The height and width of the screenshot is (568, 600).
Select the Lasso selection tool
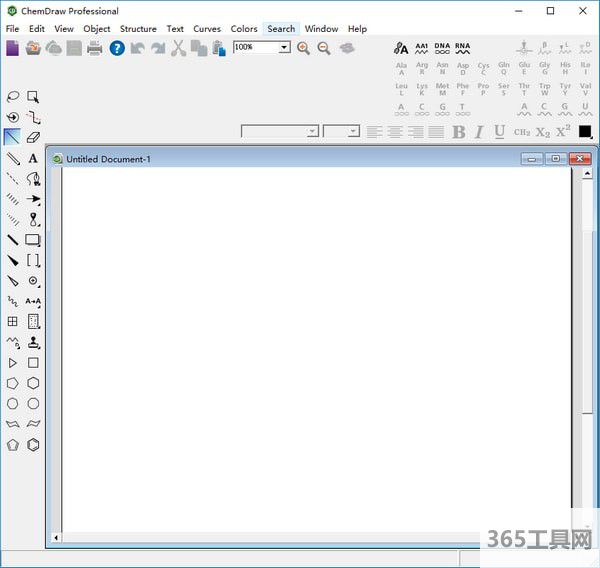click(x=13, y=97)
